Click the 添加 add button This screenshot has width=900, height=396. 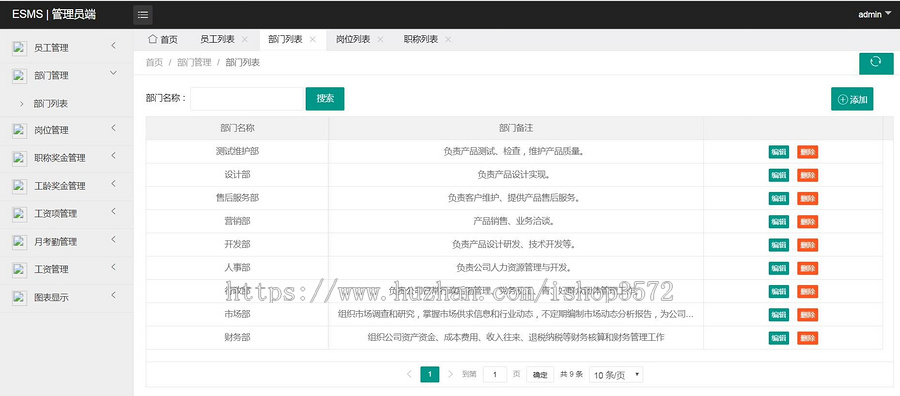852,99
